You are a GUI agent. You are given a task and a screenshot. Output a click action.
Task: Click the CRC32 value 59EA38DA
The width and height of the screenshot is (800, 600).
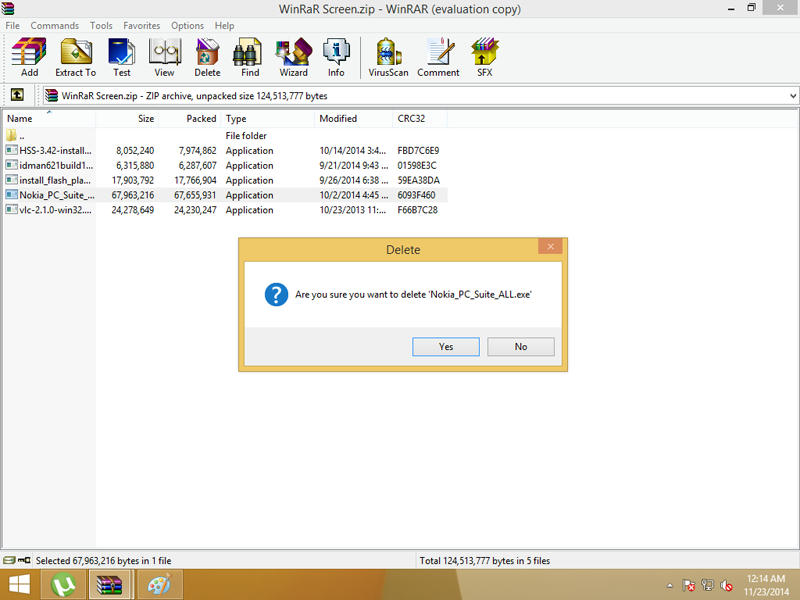pos(418,180)
